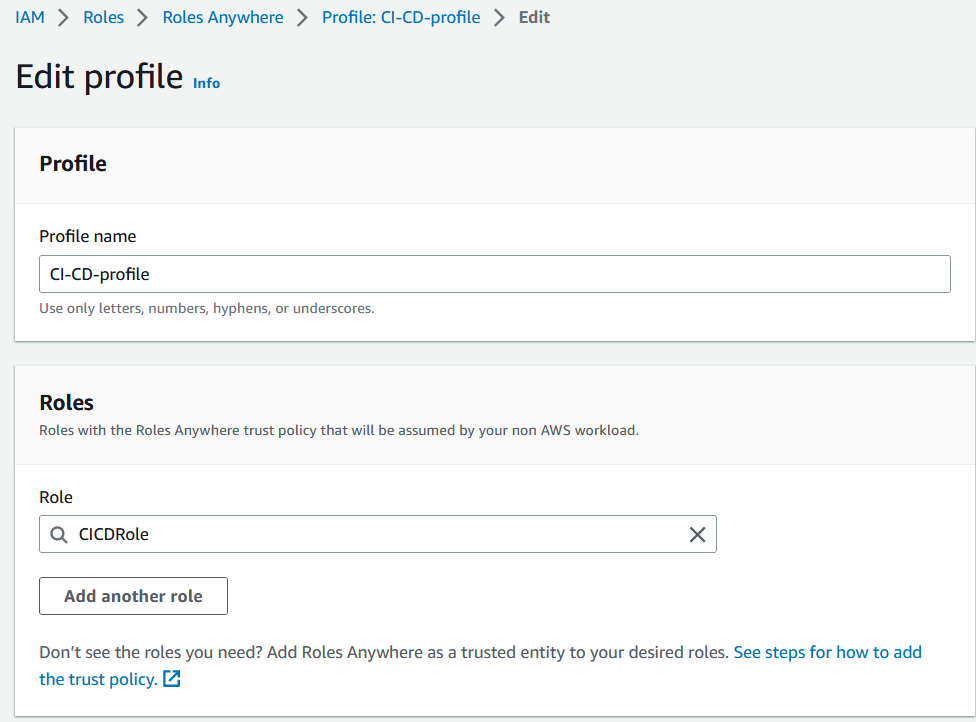Click the Roles section header
Image resolution: width=976 pixels, height=722 pixels.
click(x=65, y=402)
